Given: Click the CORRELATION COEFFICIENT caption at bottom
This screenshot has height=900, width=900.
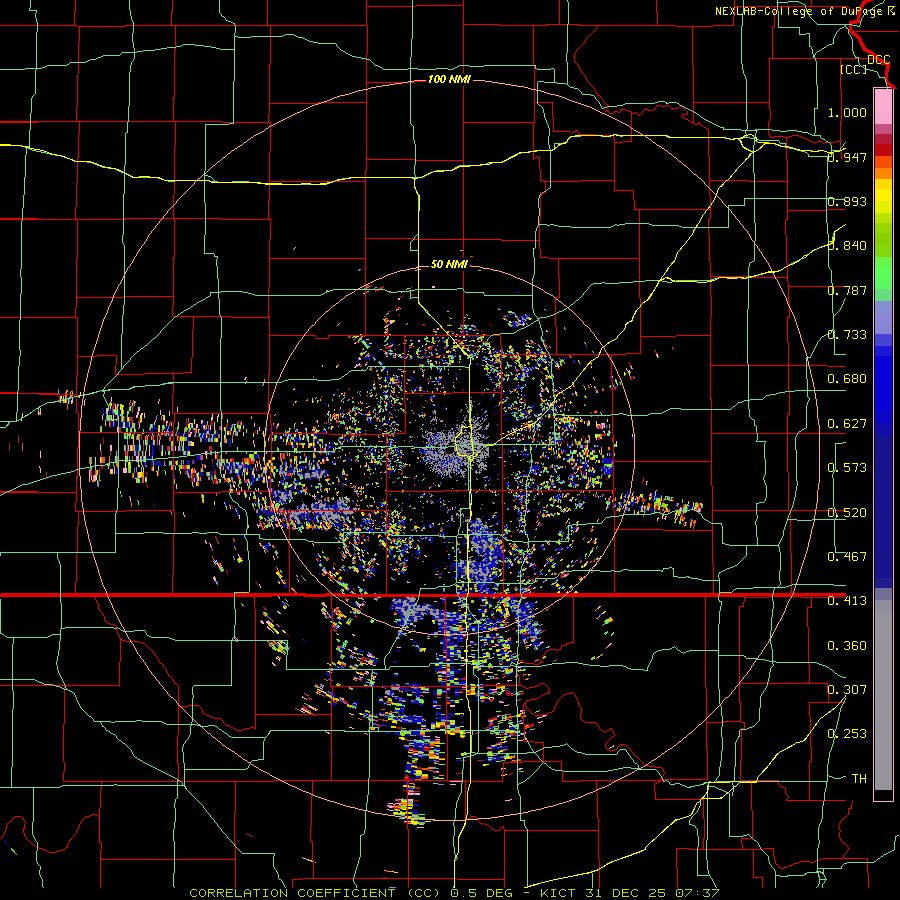Looking at the screenshot, I should click(x=454, y=893).
